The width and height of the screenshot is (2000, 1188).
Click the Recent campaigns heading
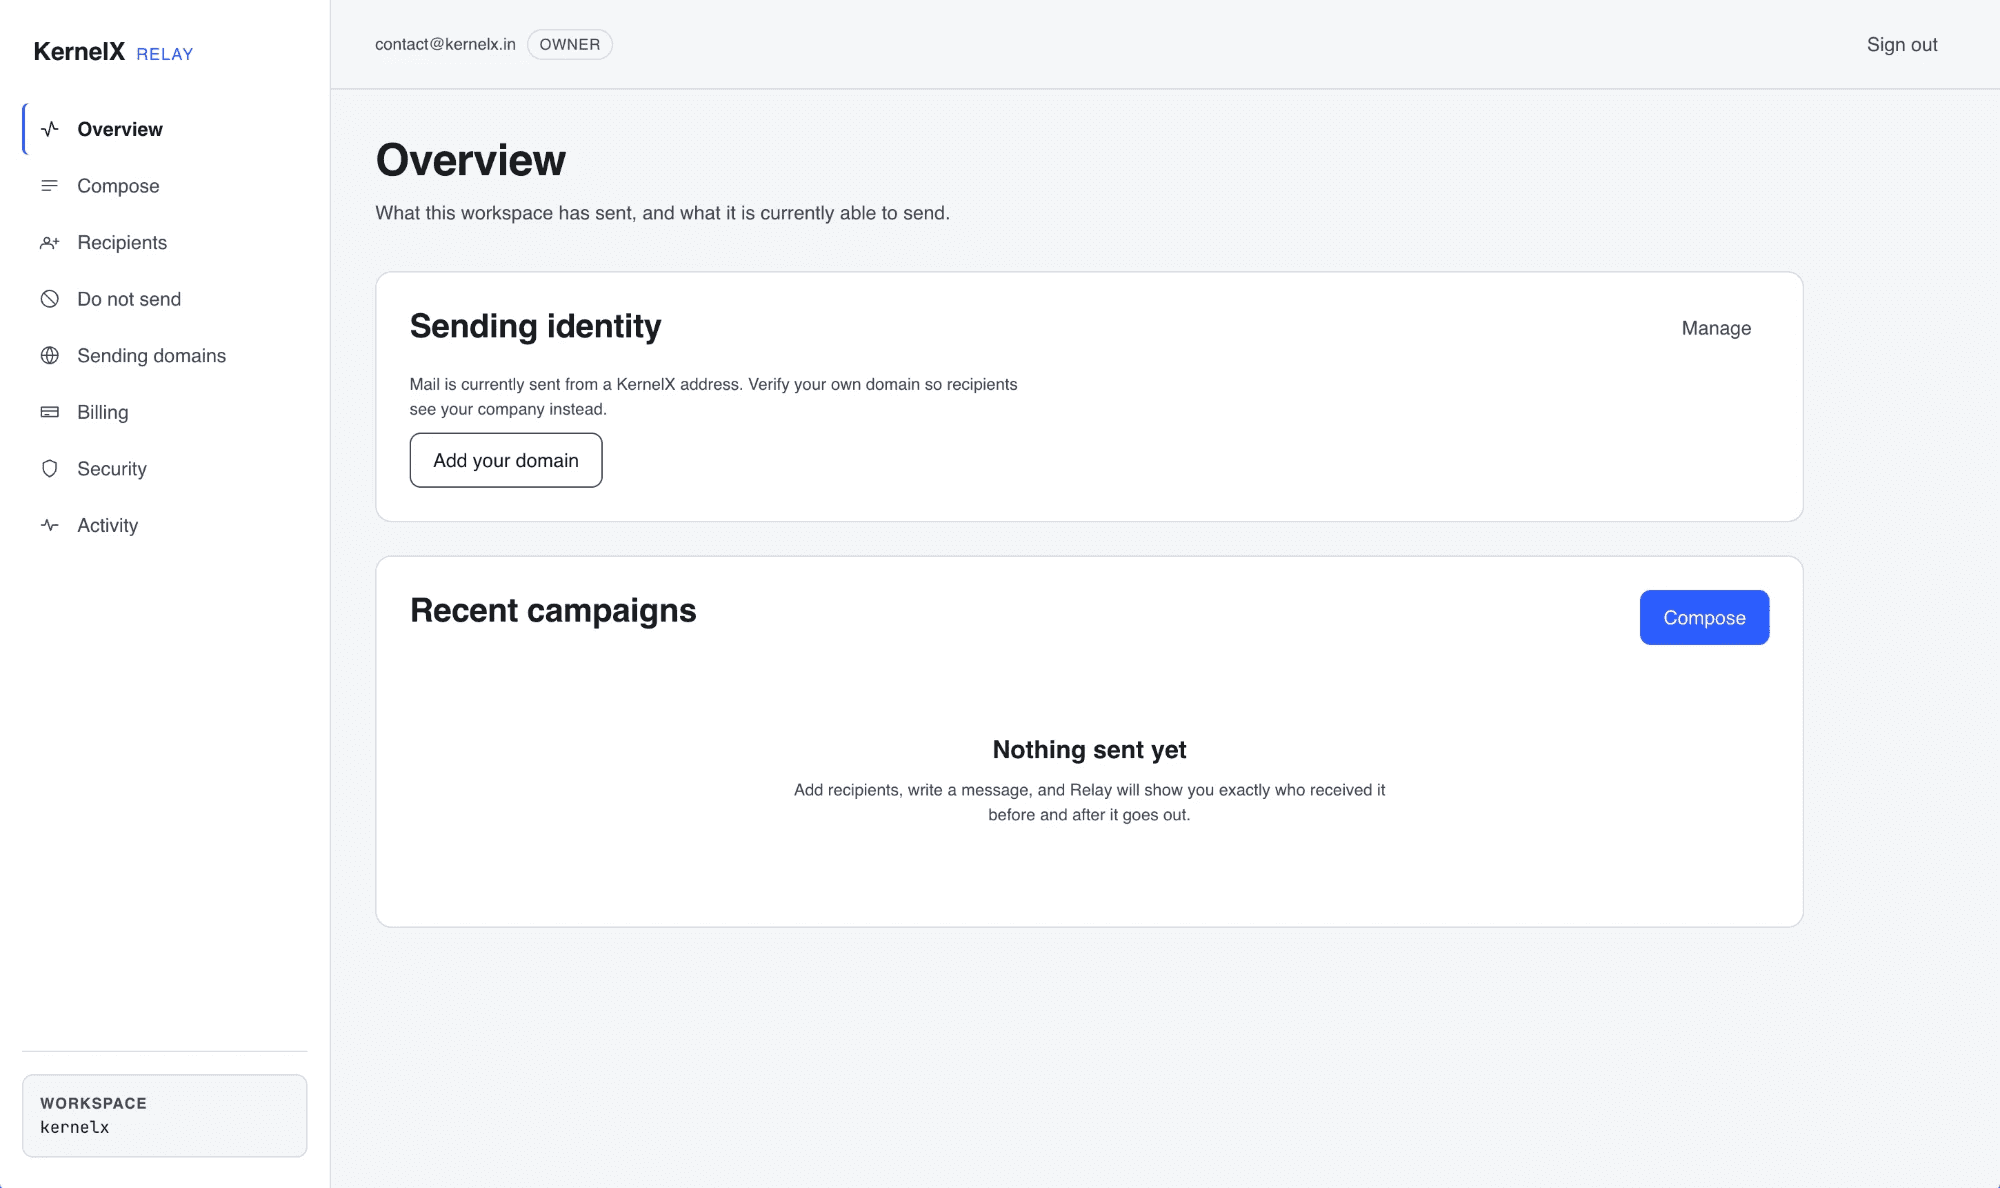(x=553, y=611)
